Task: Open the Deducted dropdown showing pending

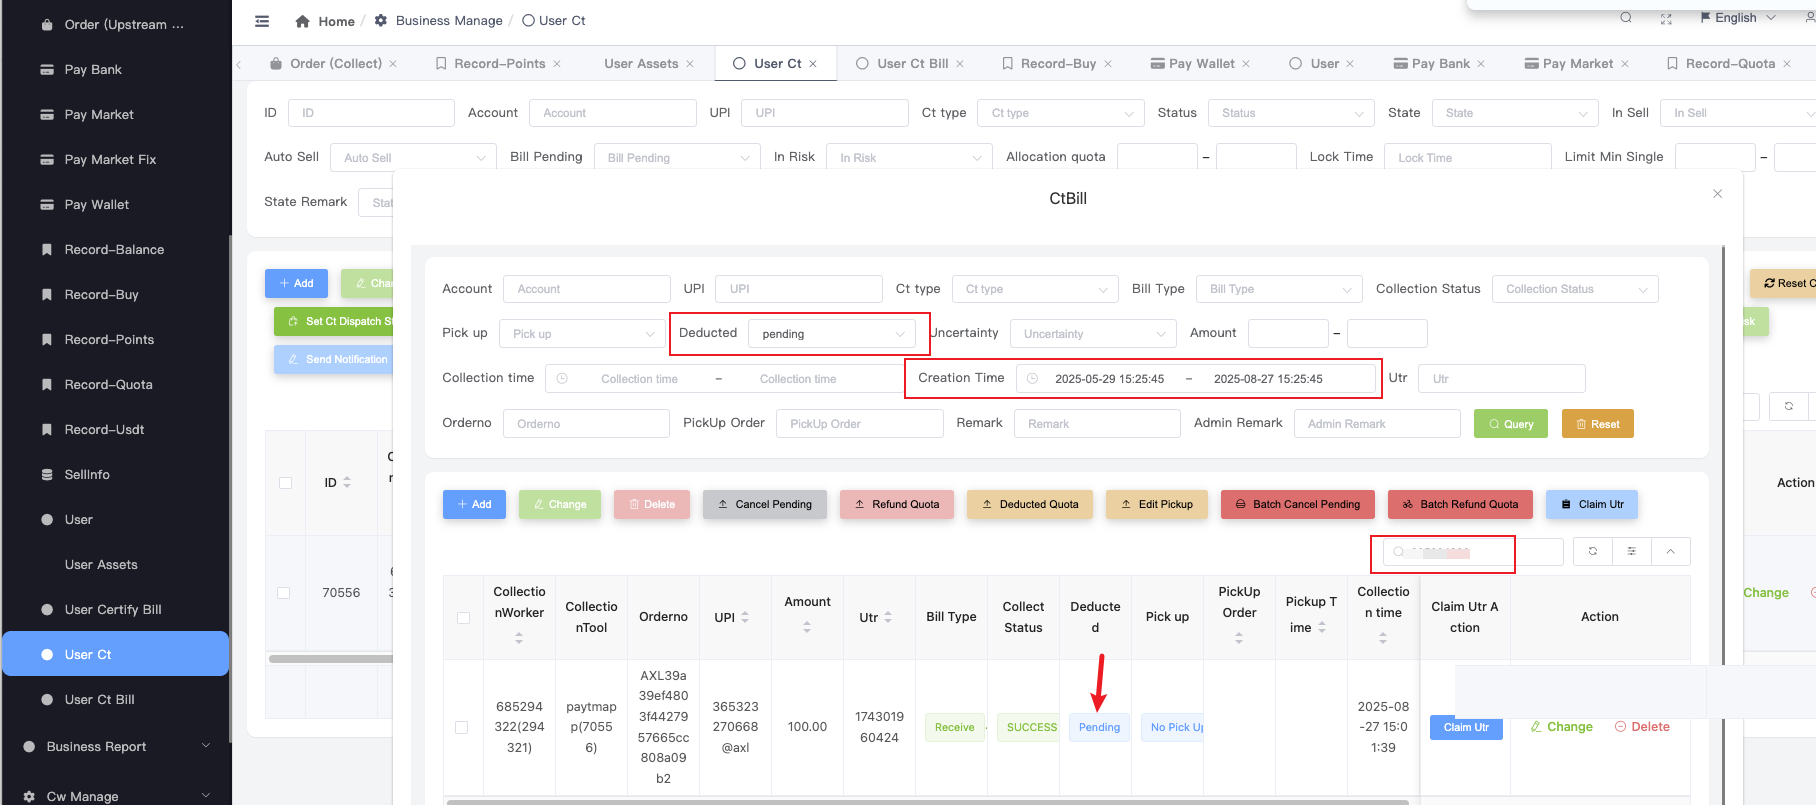Action: (832, 334)
